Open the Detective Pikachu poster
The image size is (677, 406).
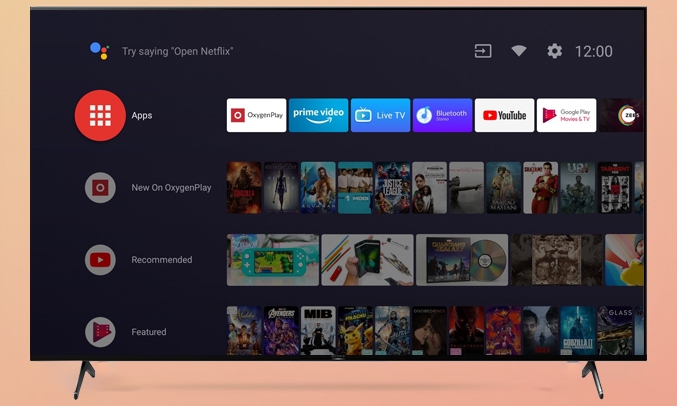[x=355, y=331]
